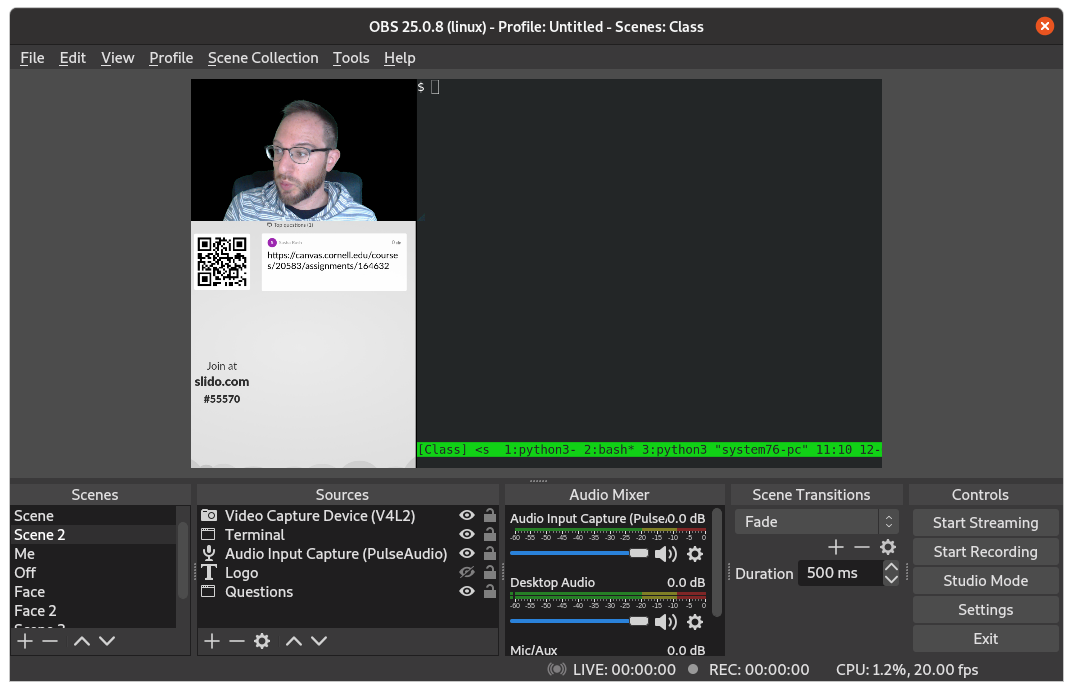1073x691 pixels.
Task: Open the Fade transition dropdown
Action: pos(816,522)
